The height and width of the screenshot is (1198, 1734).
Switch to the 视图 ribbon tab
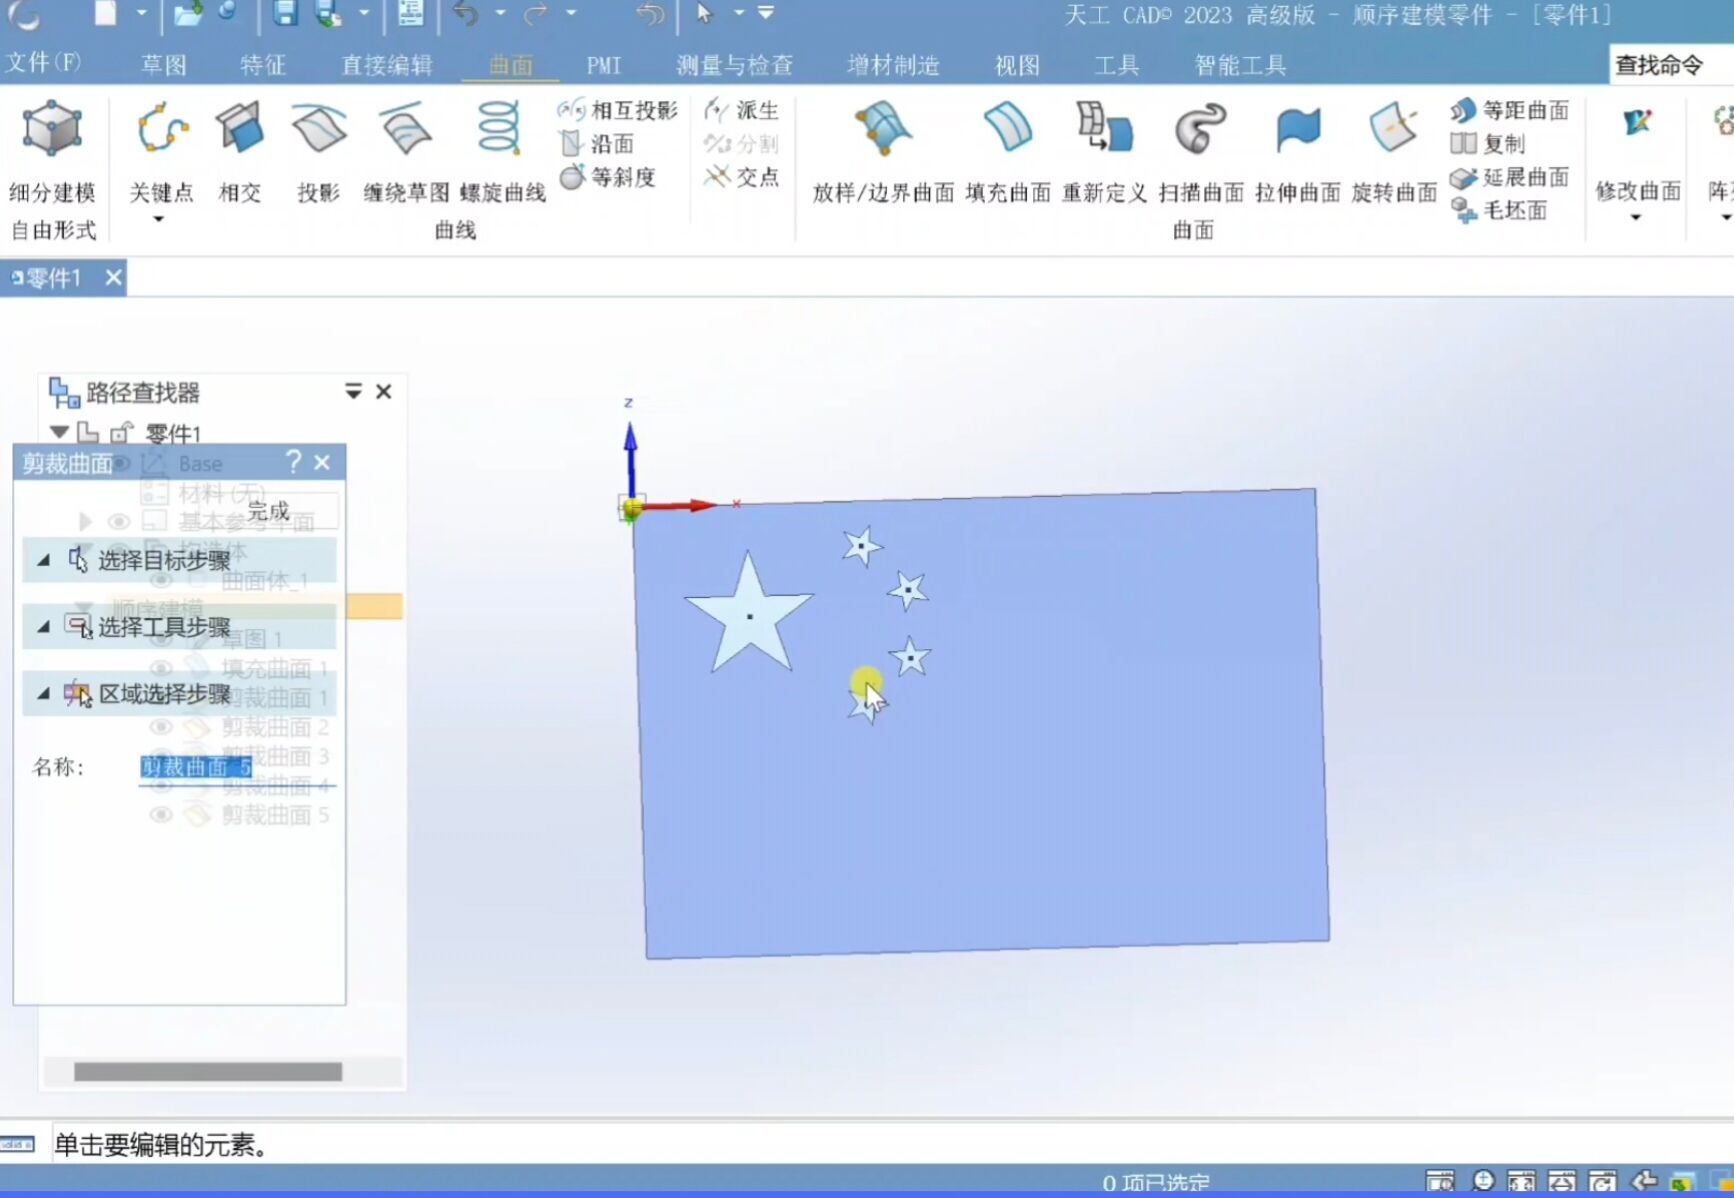coord(1017,65)
